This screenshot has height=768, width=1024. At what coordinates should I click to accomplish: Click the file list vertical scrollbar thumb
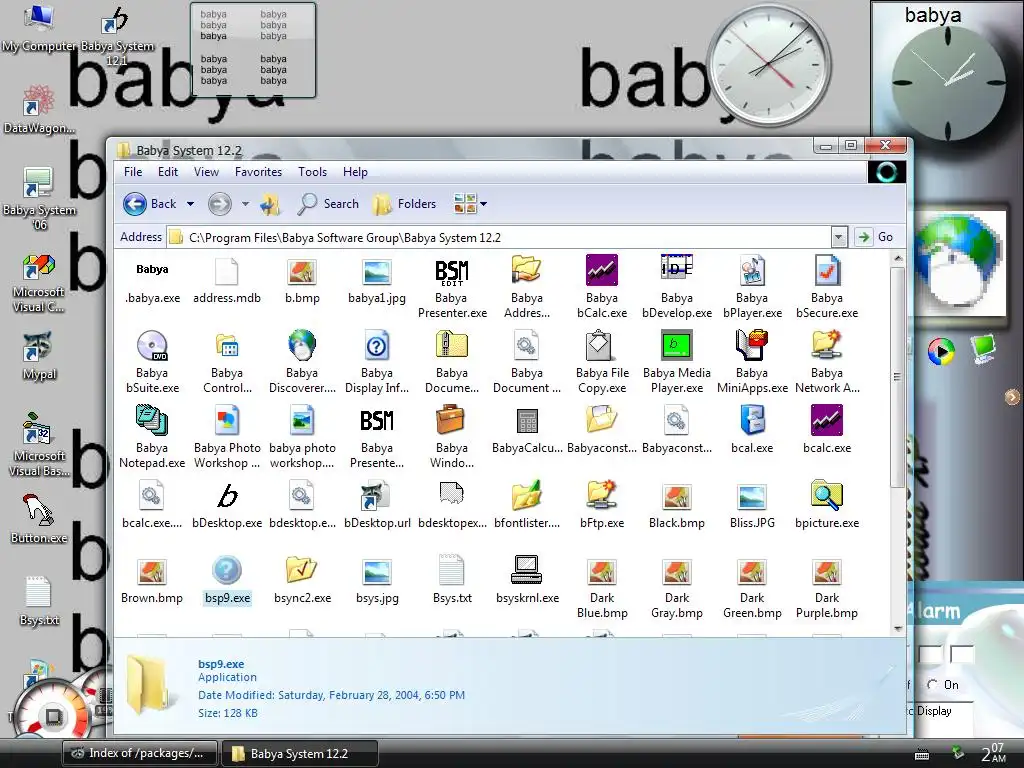point(897,377)
